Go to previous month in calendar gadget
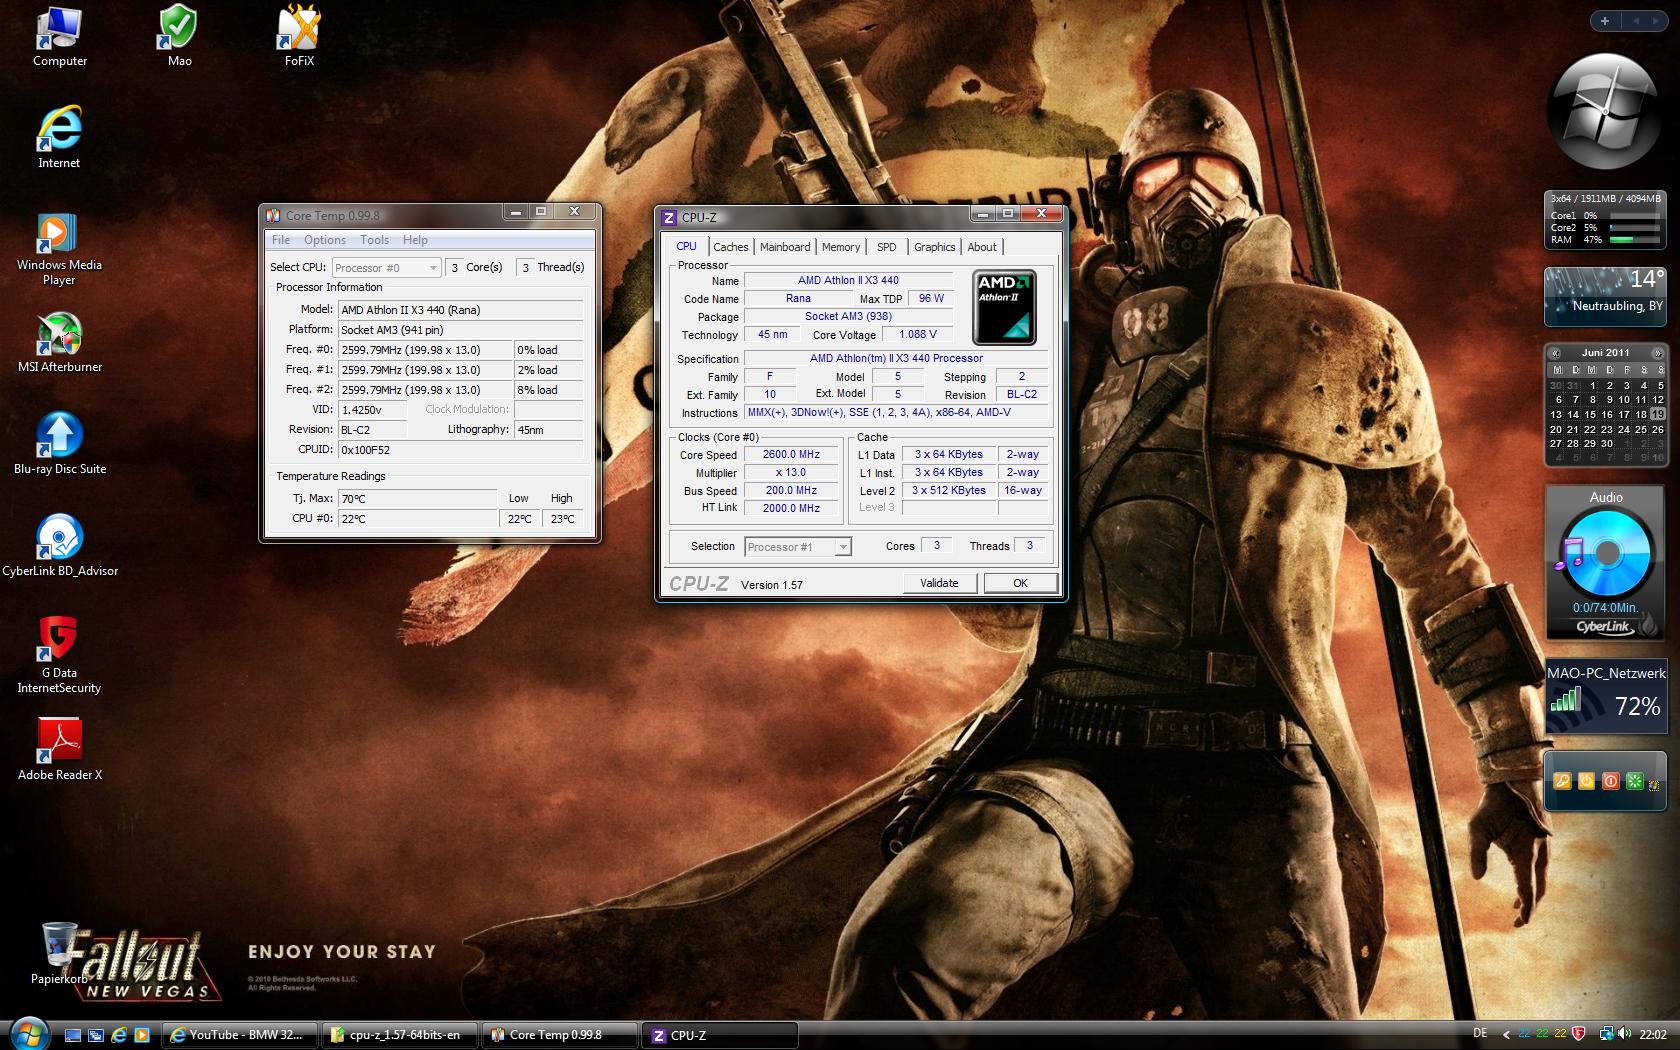1680x1050 pixels. (x=1555, y=353)
